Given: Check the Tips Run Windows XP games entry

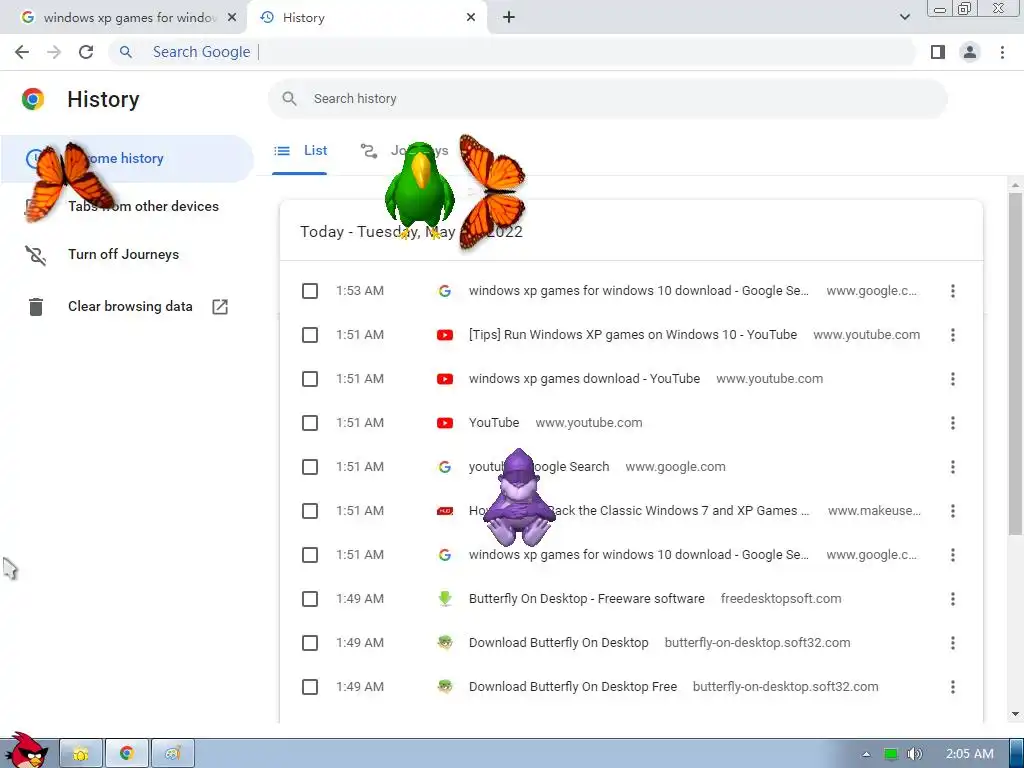Looking at the screenshot, I should pyautogui.click(x=310, y=335).
